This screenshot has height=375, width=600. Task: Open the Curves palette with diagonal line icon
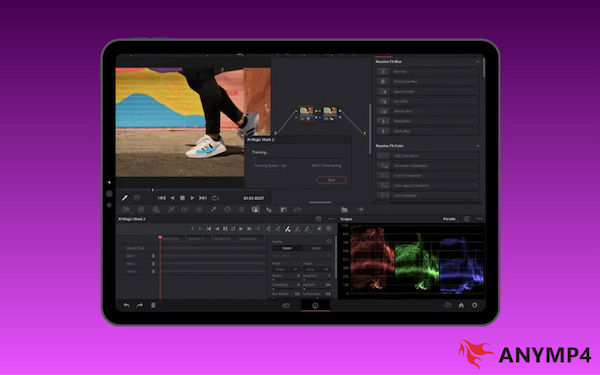(171, 209)
